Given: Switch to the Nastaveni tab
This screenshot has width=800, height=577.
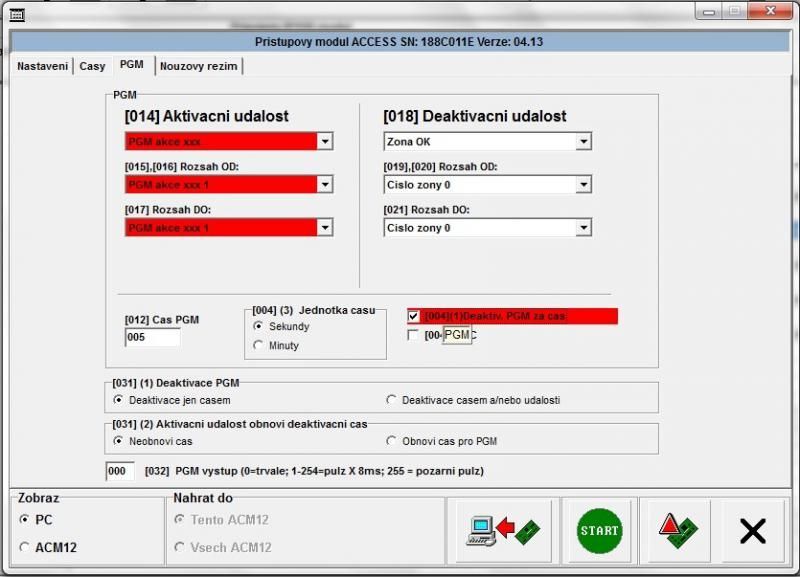Looking at the screenshot, I should (42, 66).
